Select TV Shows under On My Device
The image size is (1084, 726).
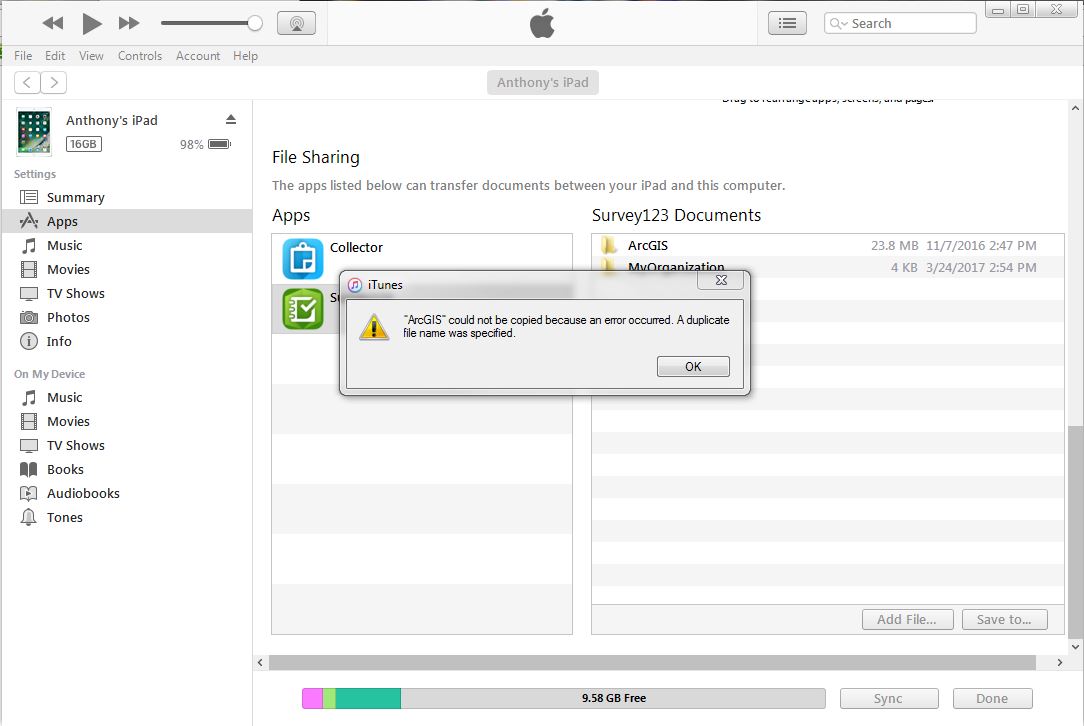(x=127, y=445)
